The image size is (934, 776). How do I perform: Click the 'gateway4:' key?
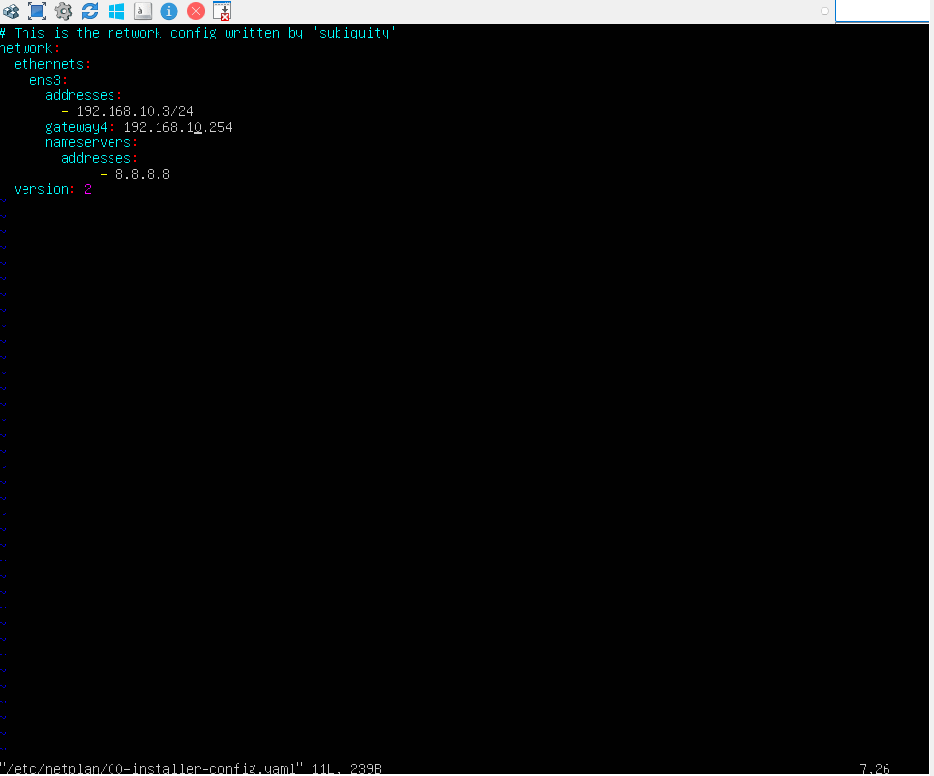click(80, 127)
